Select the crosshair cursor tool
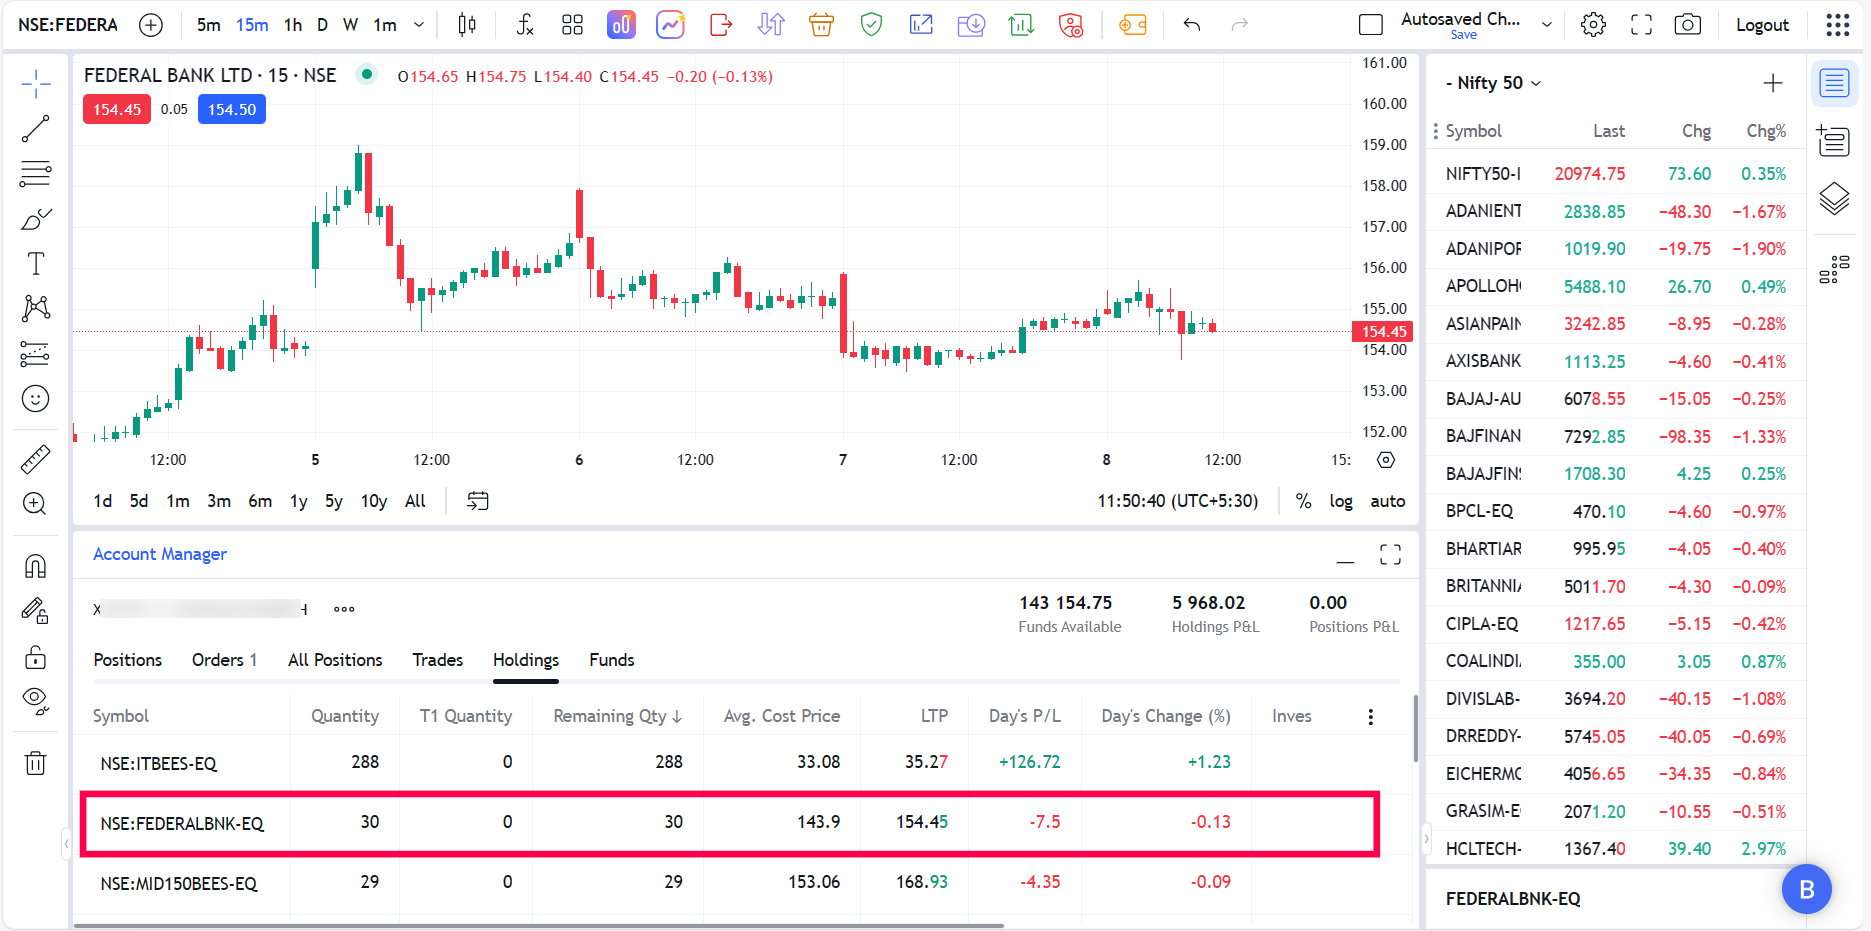This screenshot has width=1871, height=931. click(x=36, y=85)
